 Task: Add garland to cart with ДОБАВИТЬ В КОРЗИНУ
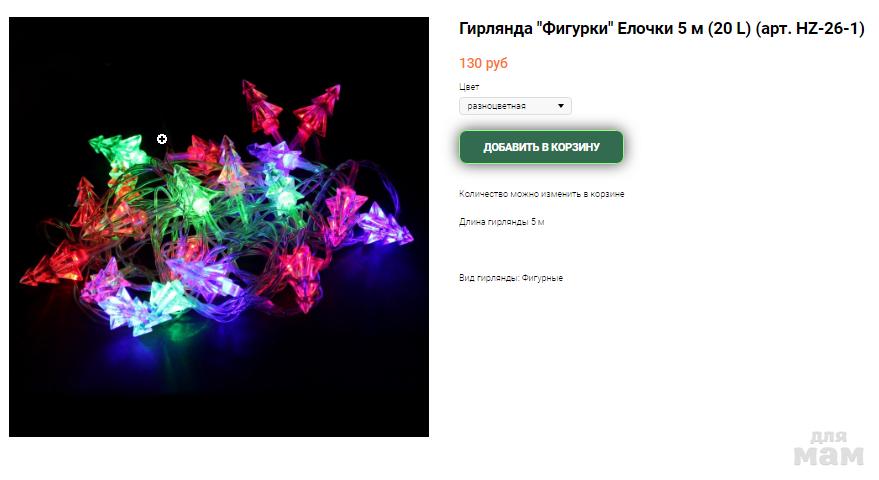tap(542, 147)
